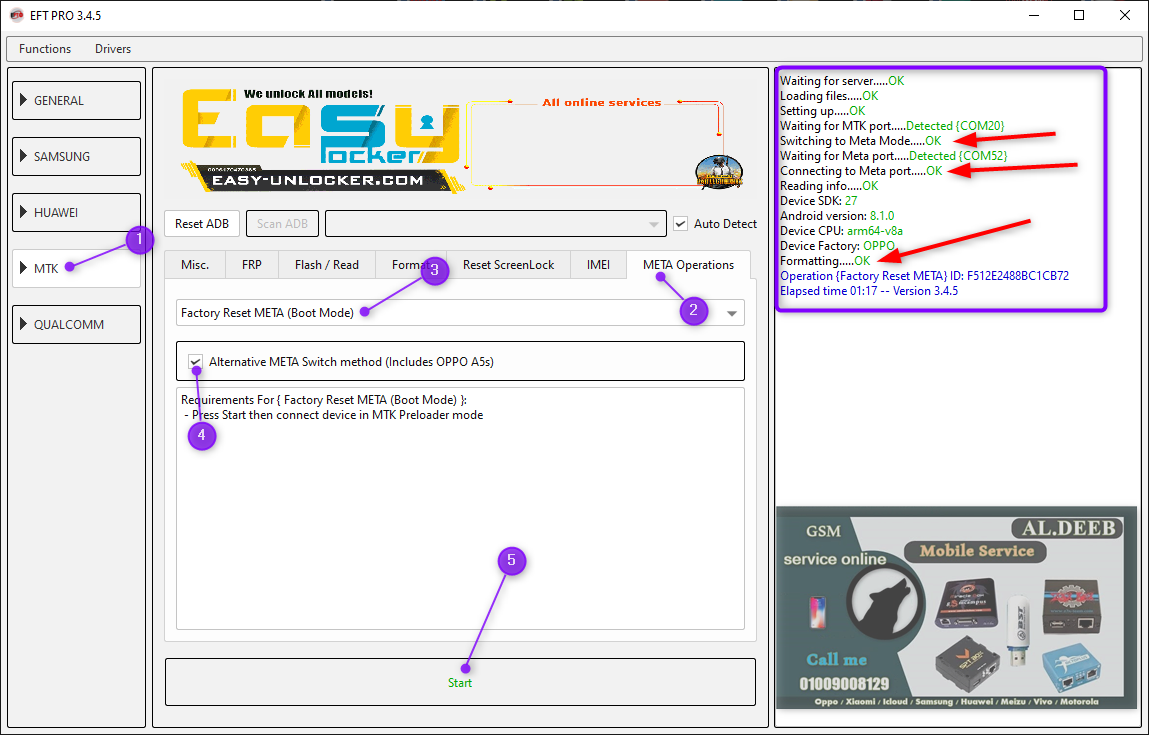Click the PUBG game icon in banner

point(719,173)
